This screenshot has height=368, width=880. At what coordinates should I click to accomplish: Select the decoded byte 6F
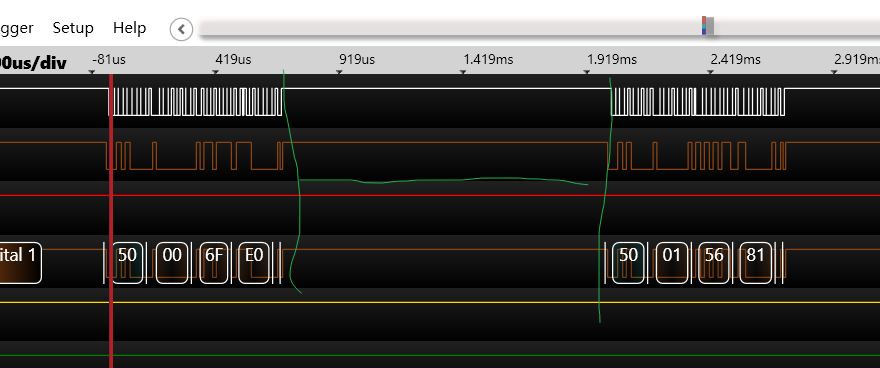coord(214,263)
